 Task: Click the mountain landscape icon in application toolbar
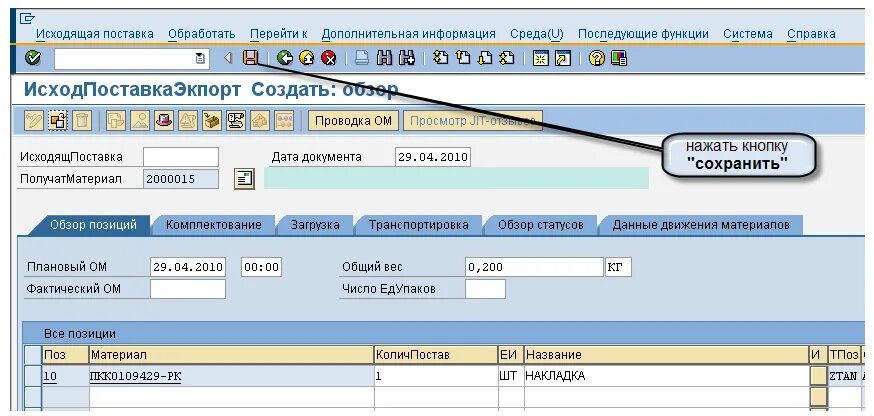[x=140, y=120]
